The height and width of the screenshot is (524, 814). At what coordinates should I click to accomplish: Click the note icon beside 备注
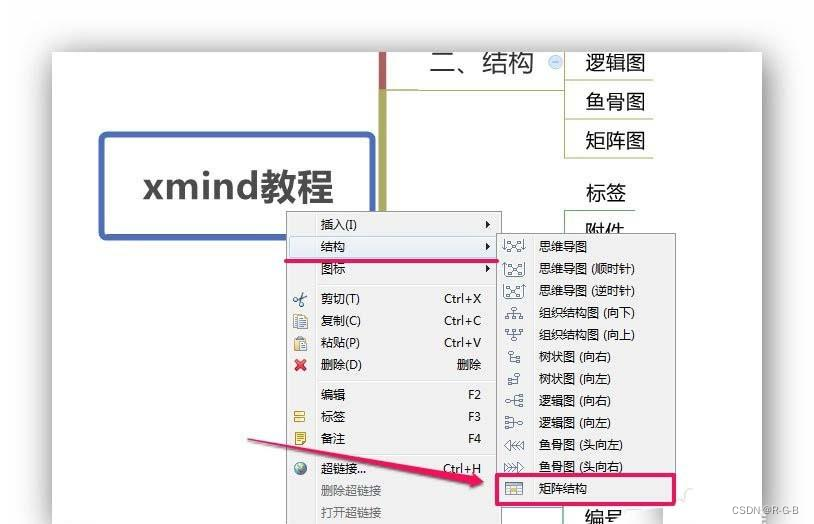pyautogui.click(x=300, y=438)
